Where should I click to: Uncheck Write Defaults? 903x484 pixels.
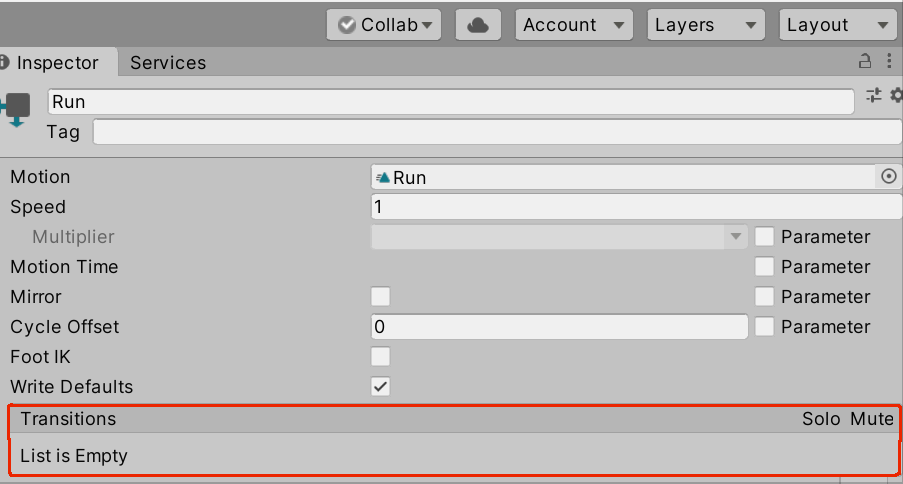(x=380, y=387)
